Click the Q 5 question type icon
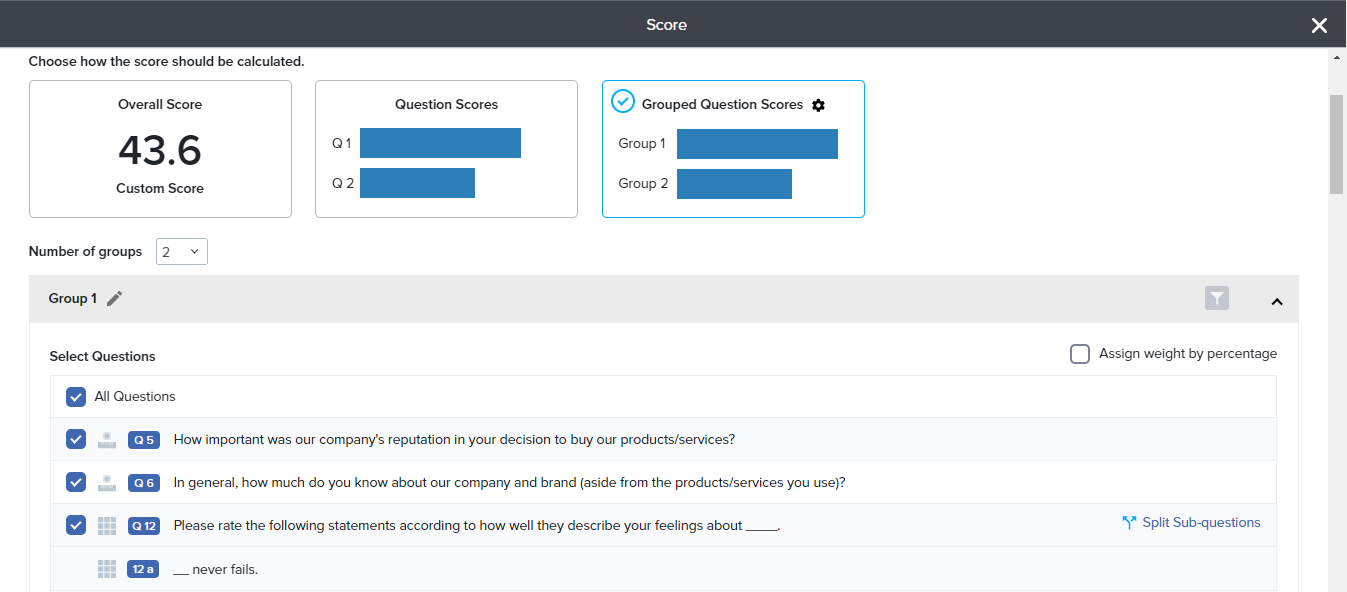The image size is (1347, 592). point(107,440)
